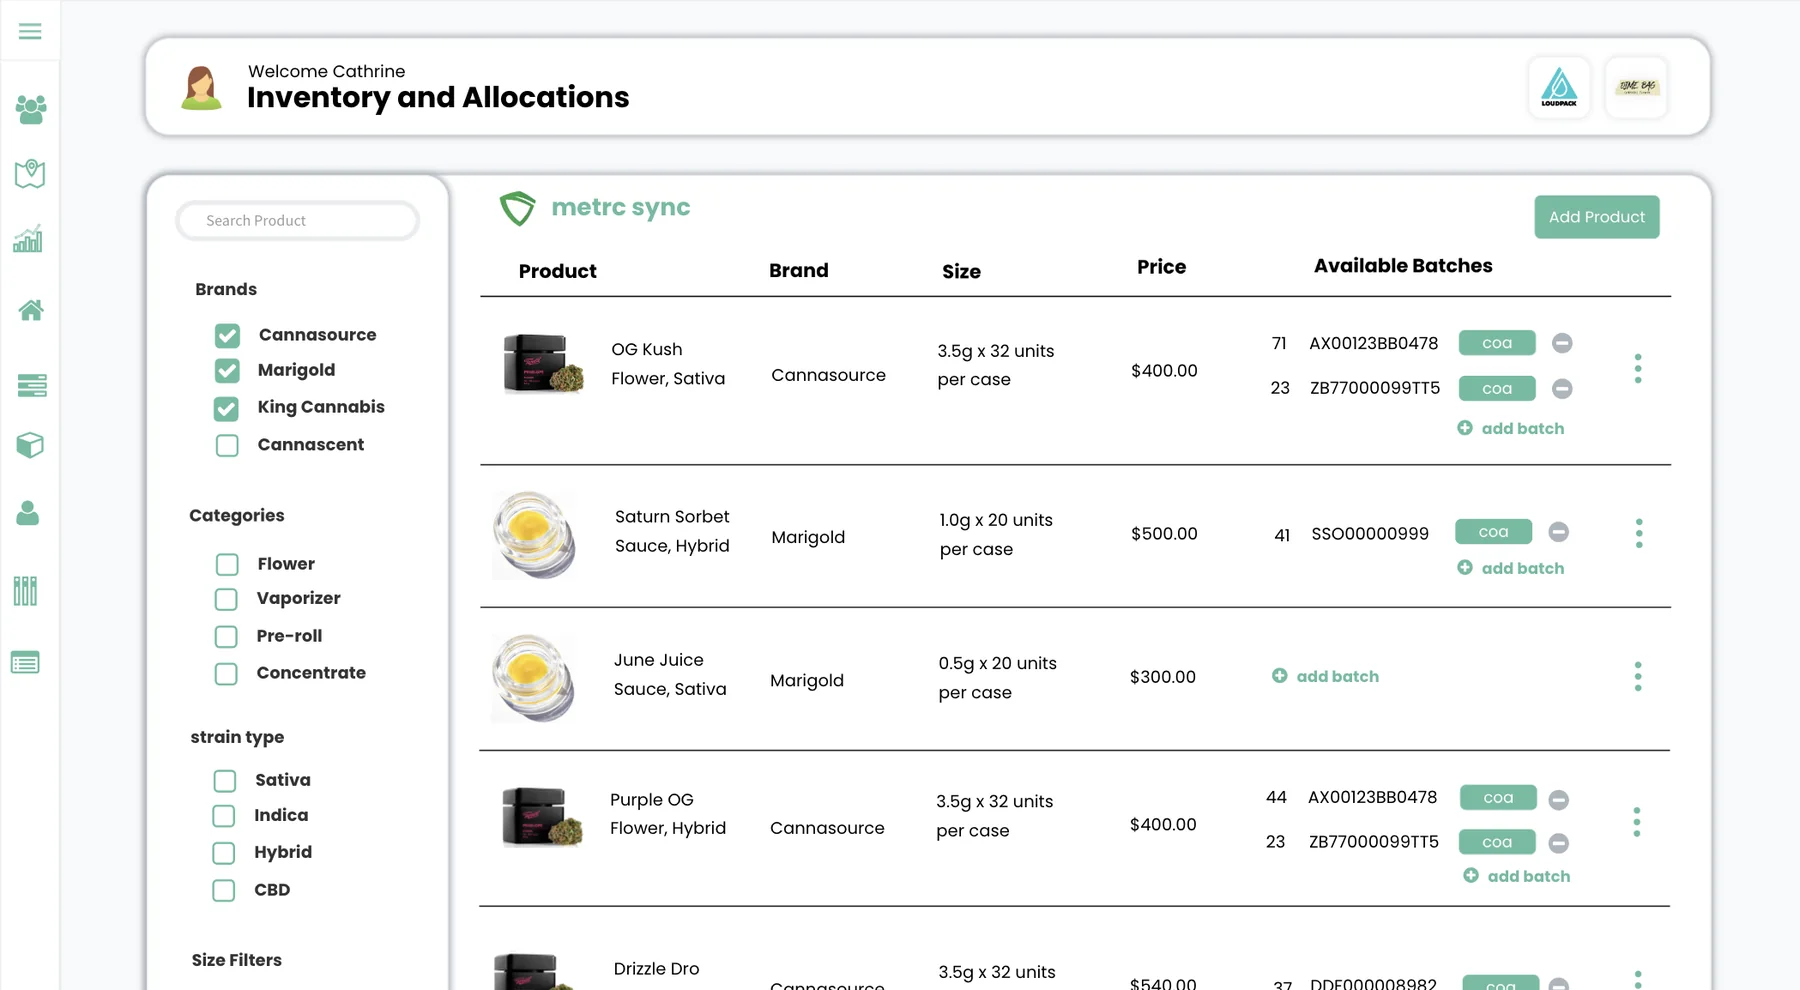Check the Cannascent brand filter
Viewport: 1800px width, 990px height.
click(227, 445)
